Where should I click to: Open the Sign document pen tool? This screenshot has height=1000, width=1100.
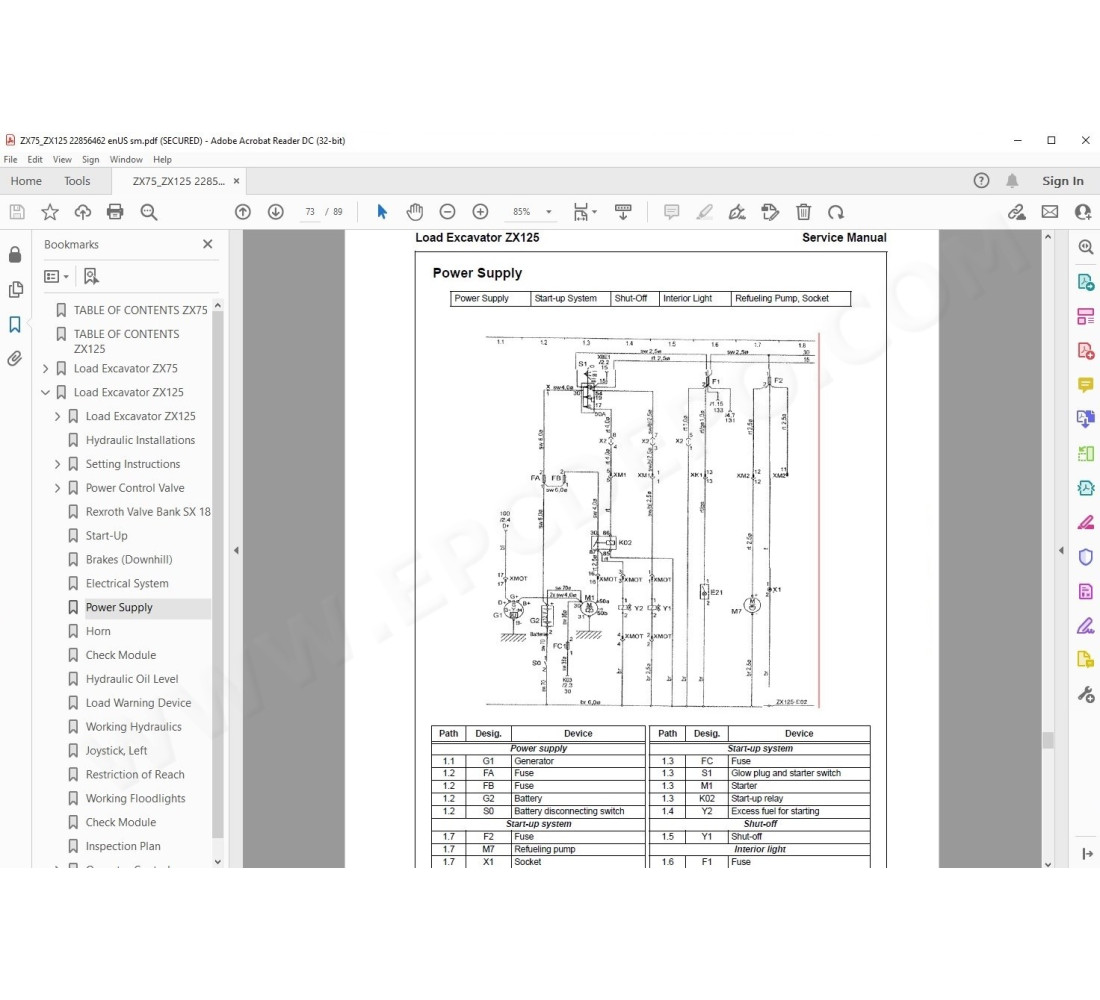737,212
